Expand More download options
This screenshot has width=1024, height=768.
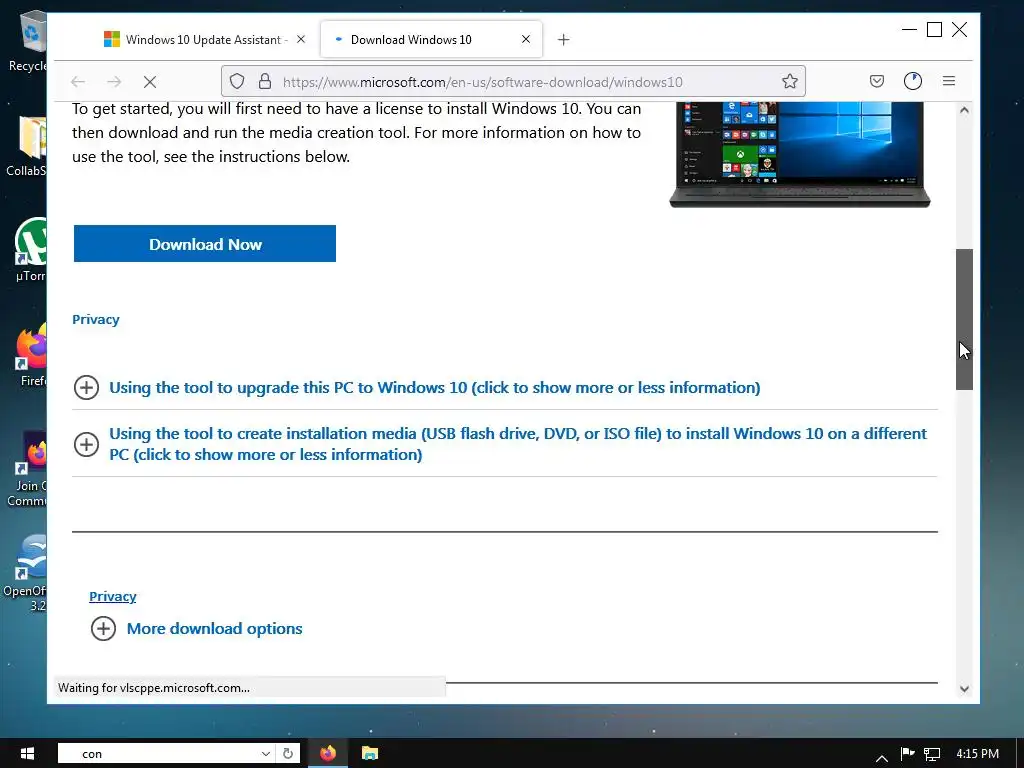pos(214,628)
